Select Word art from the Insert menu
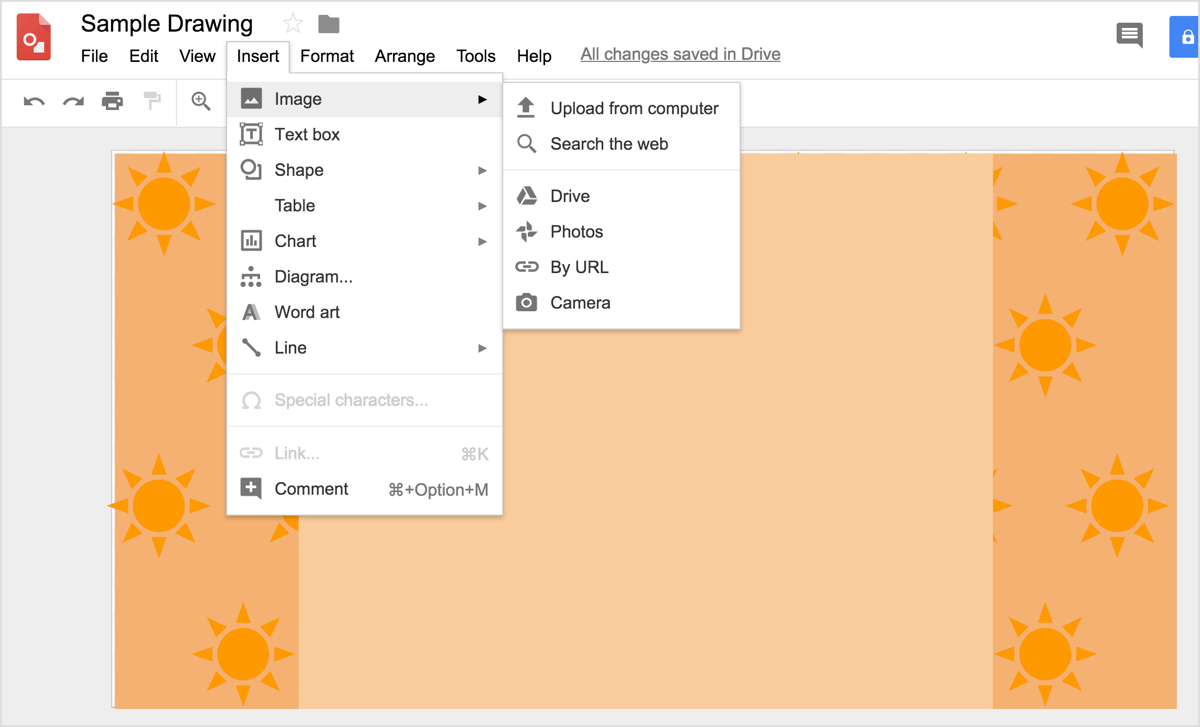The width and height of the screenshot is (1200, 727). [x=307, y=311]
